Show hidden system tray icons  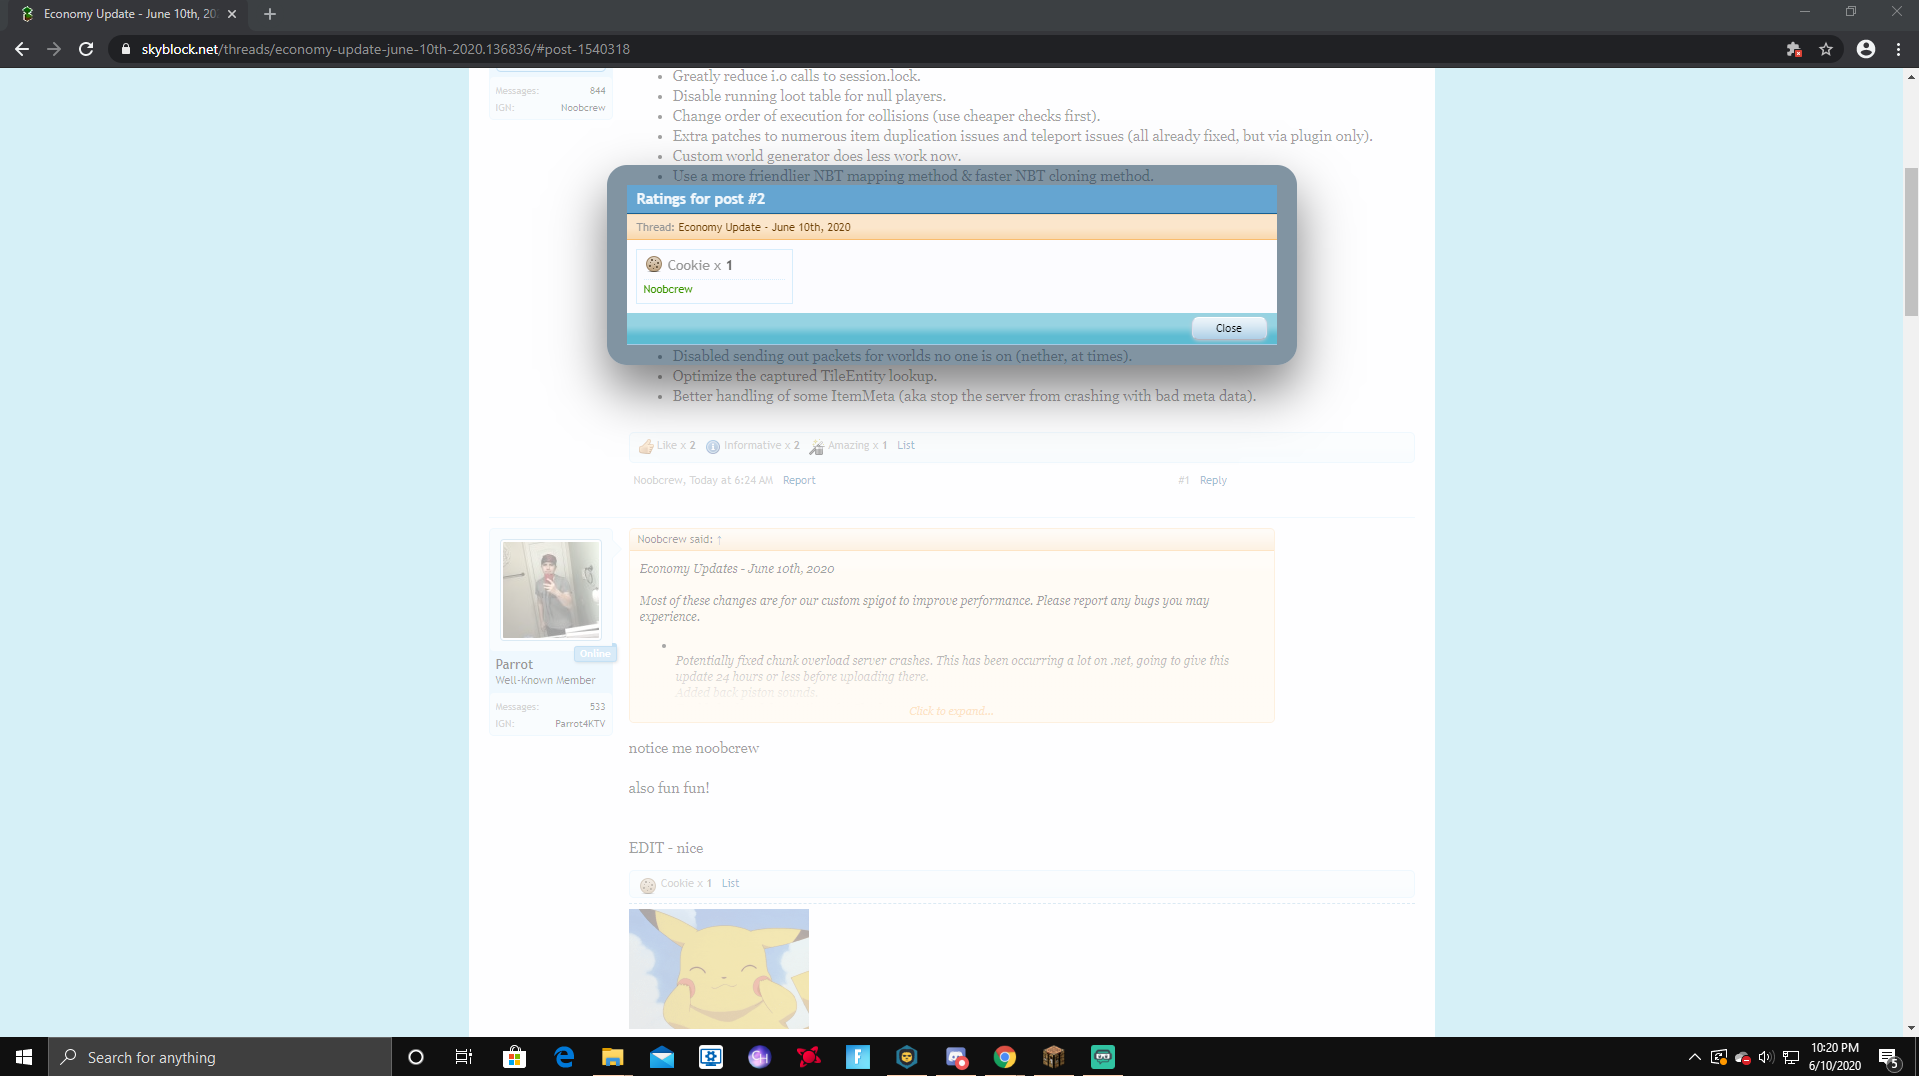click(1694, 1057)
